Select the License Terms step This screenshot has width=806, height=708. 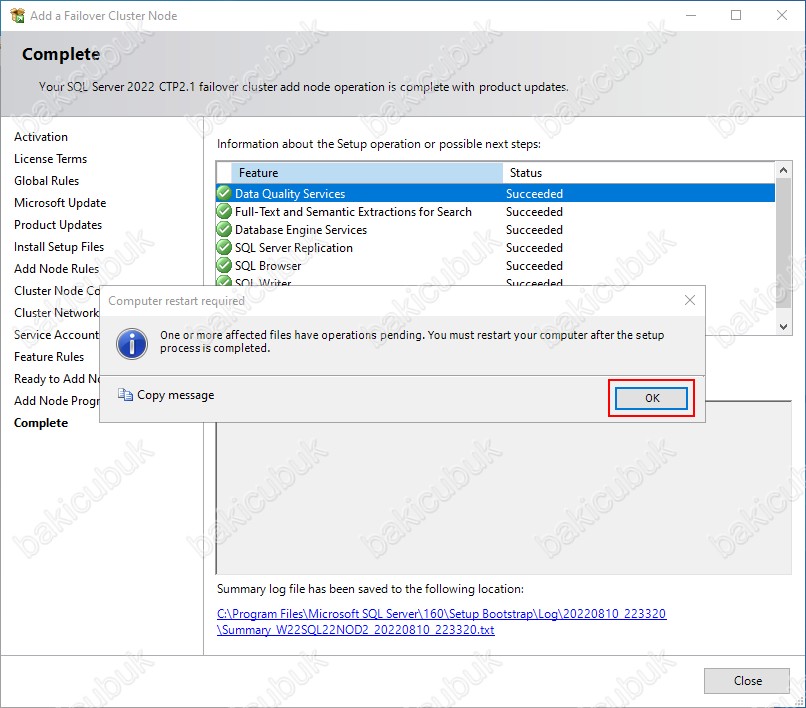click(x=50, y=159)
